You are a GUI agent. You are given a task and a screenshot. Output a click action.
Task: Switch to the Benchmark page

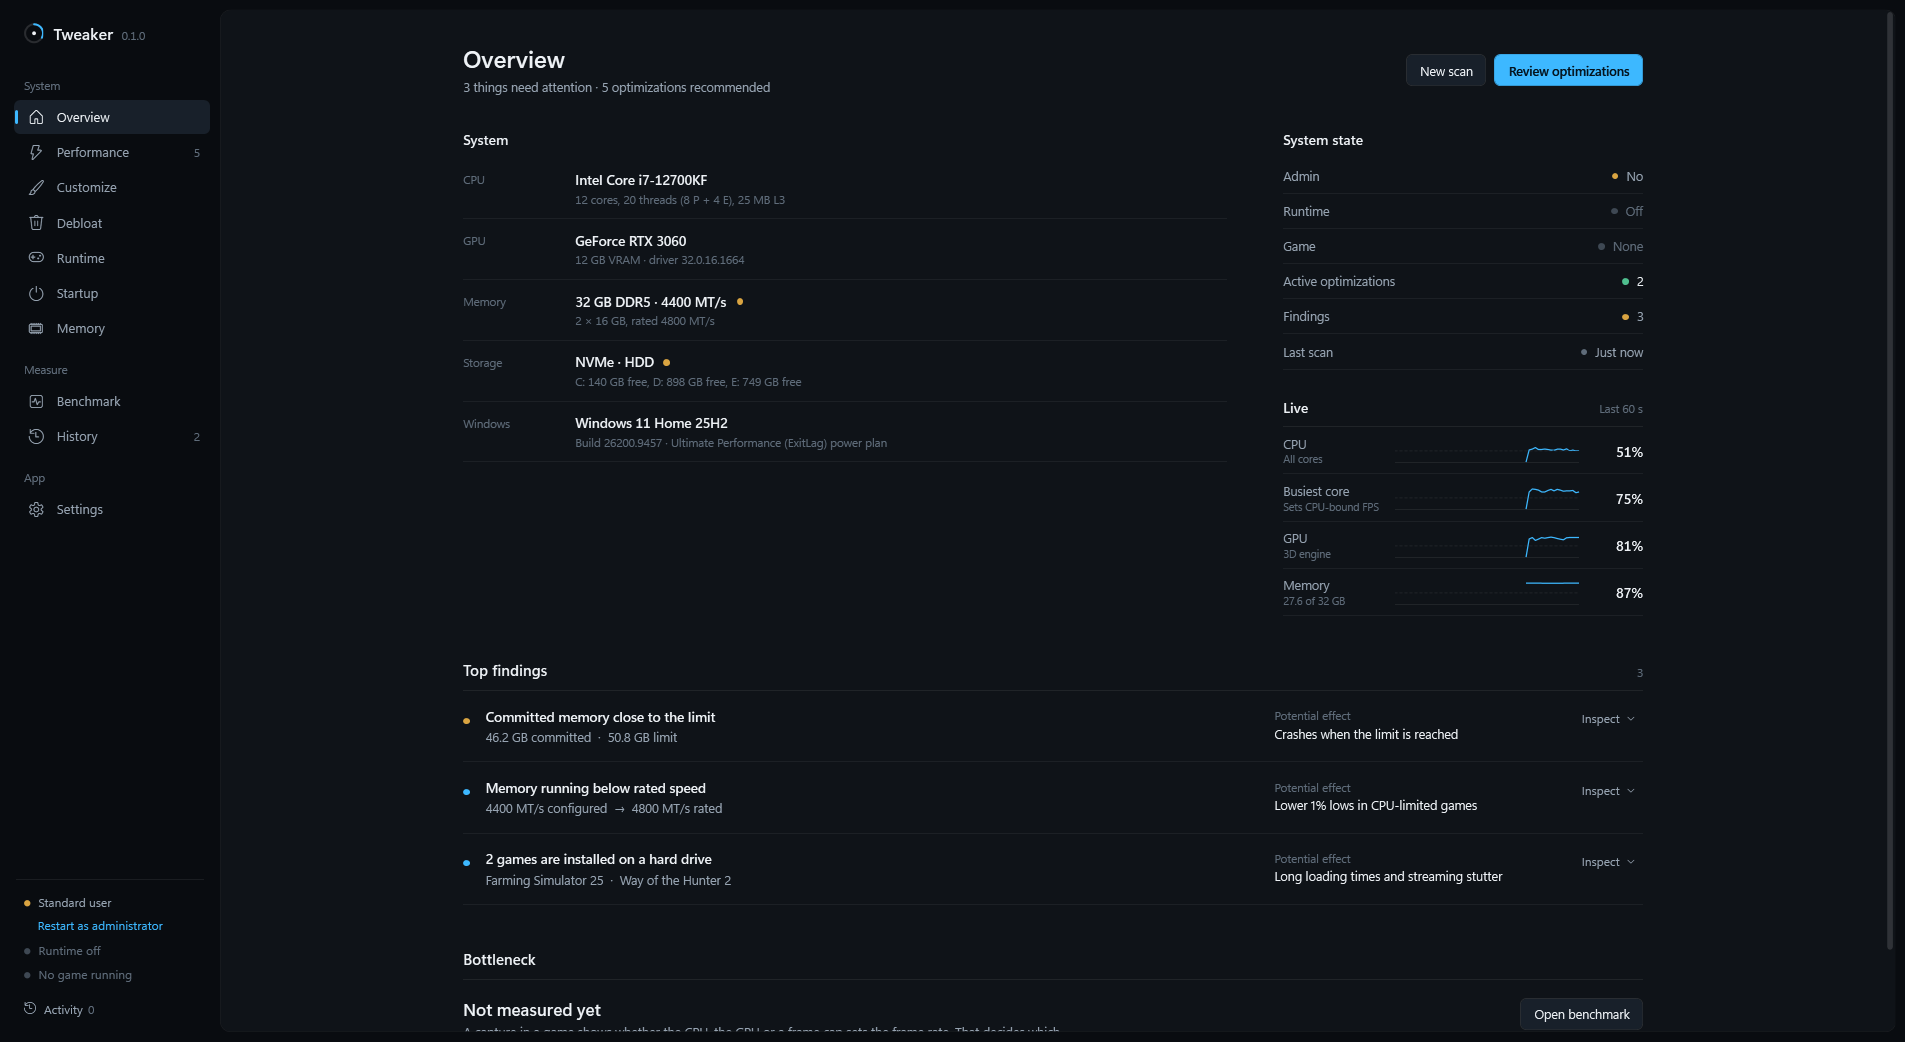click(112, 401)
